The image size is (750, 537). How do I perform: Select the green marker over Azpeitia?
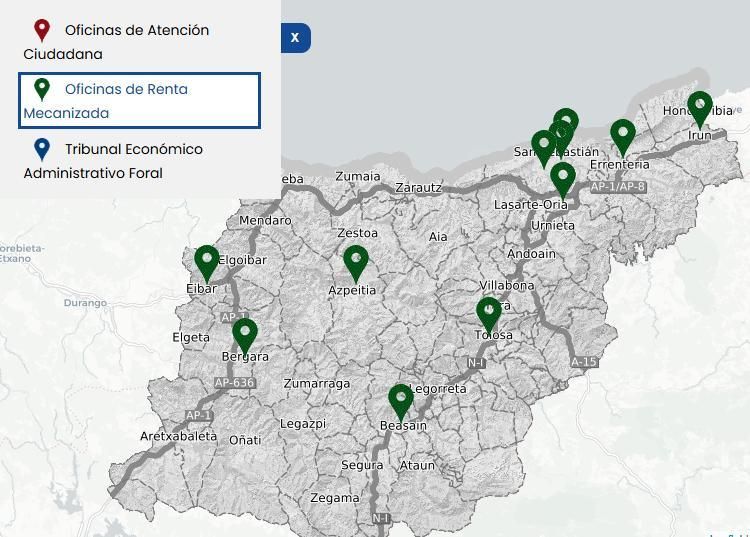[356, 262]
